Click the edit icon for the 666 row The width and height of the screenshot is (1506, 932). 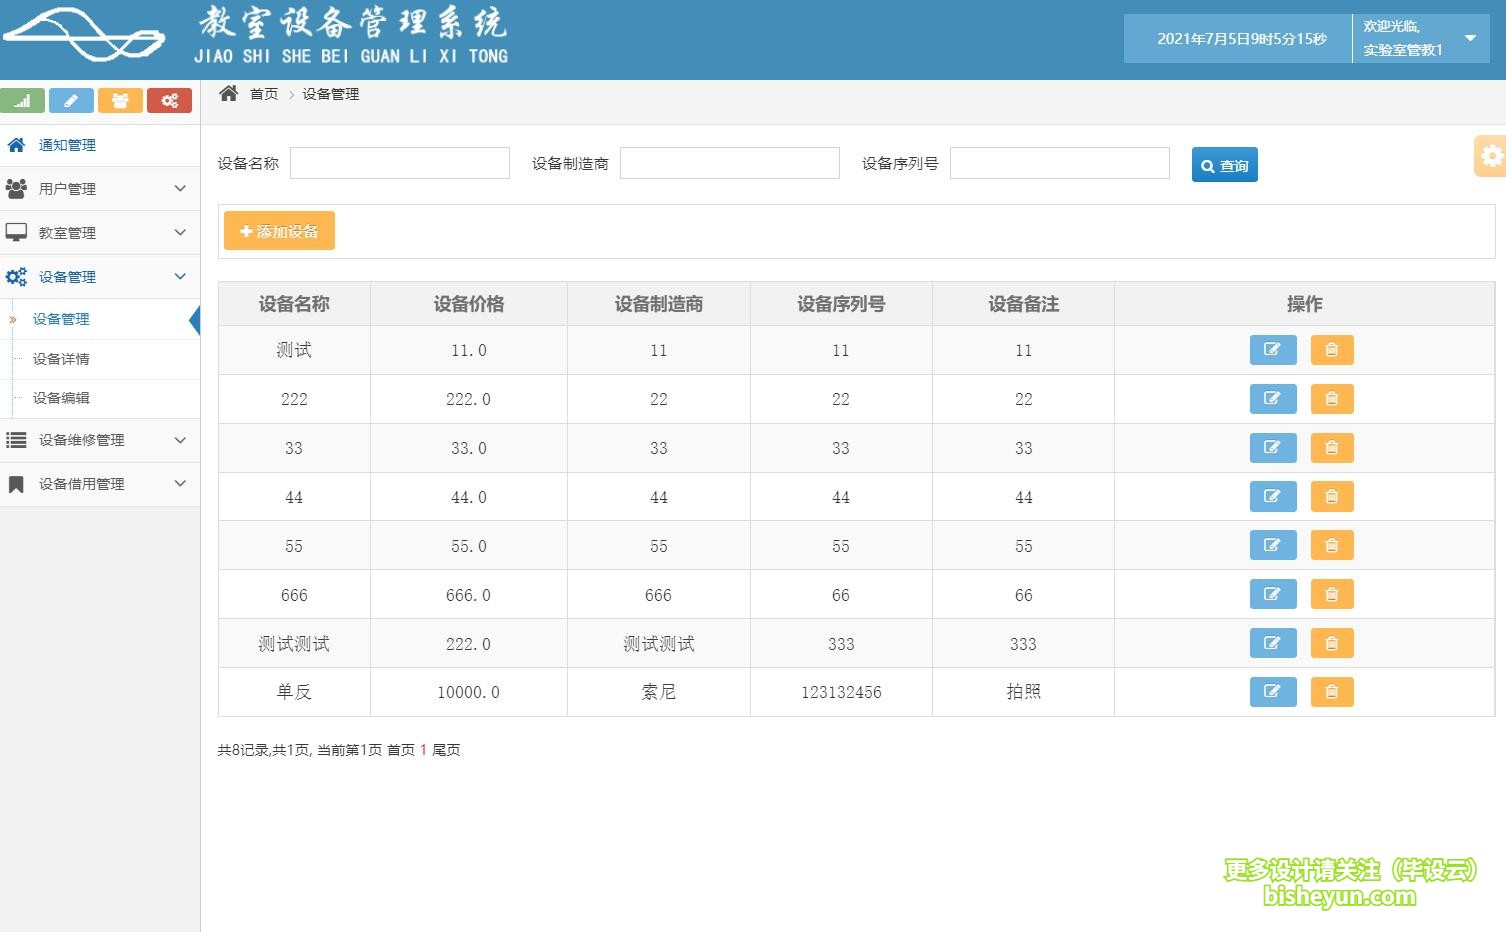[x=1272, y=594]
